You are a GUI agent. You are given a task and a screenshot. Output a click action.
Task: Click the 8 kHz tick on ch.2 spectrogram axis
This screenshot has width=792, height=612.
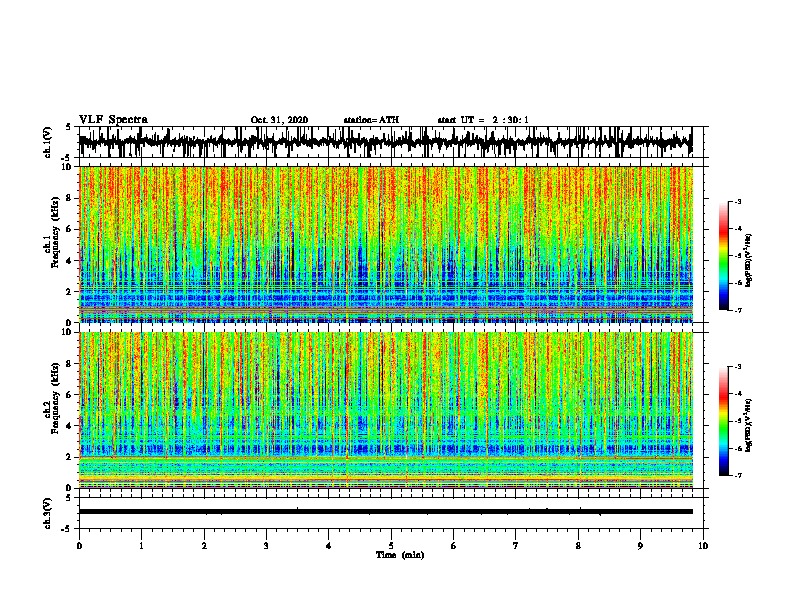70,364
